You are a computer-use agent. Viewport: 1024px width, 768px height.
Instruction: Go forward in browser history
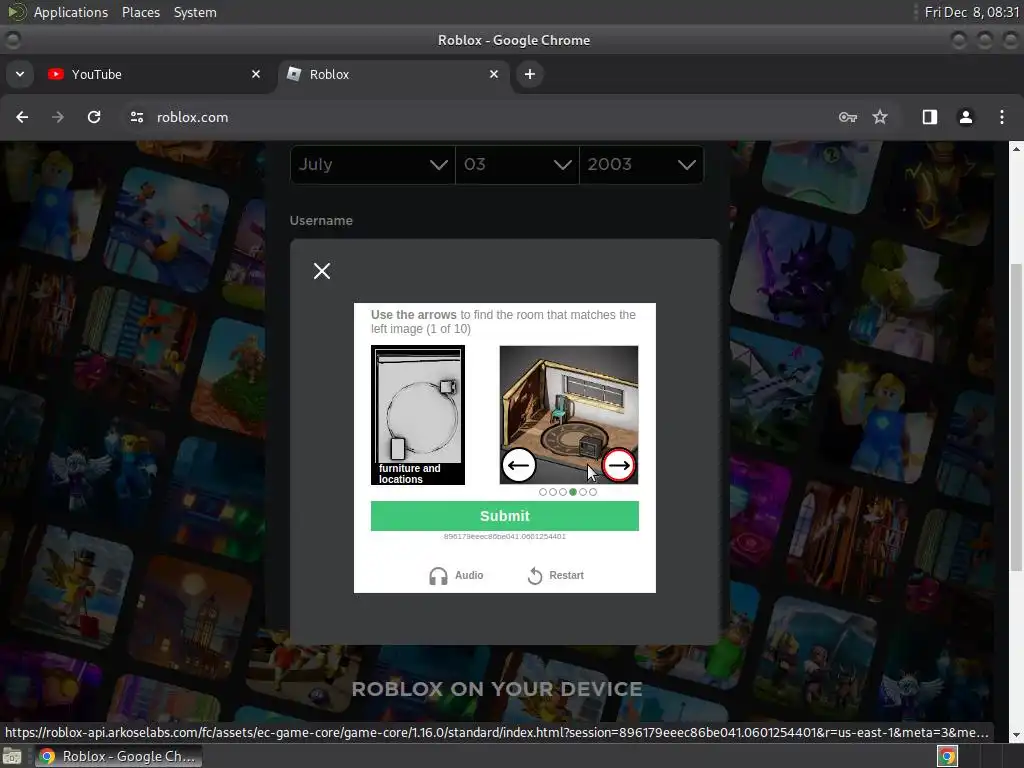[x=58, y=117]
